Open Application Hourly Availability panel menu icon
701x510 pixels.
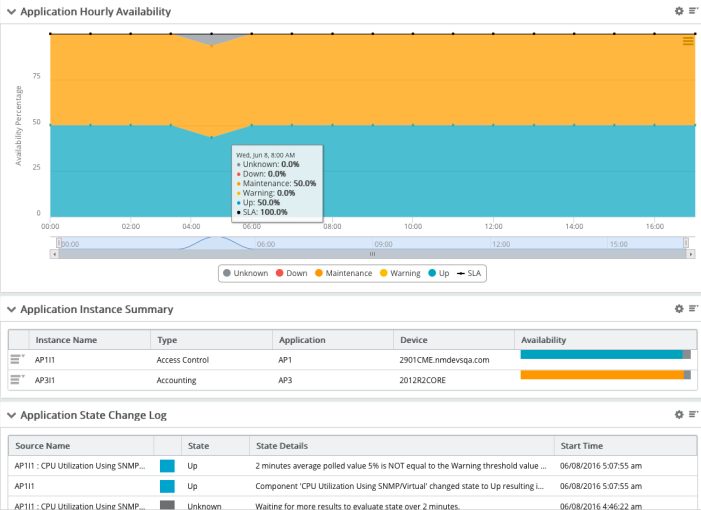693,11
